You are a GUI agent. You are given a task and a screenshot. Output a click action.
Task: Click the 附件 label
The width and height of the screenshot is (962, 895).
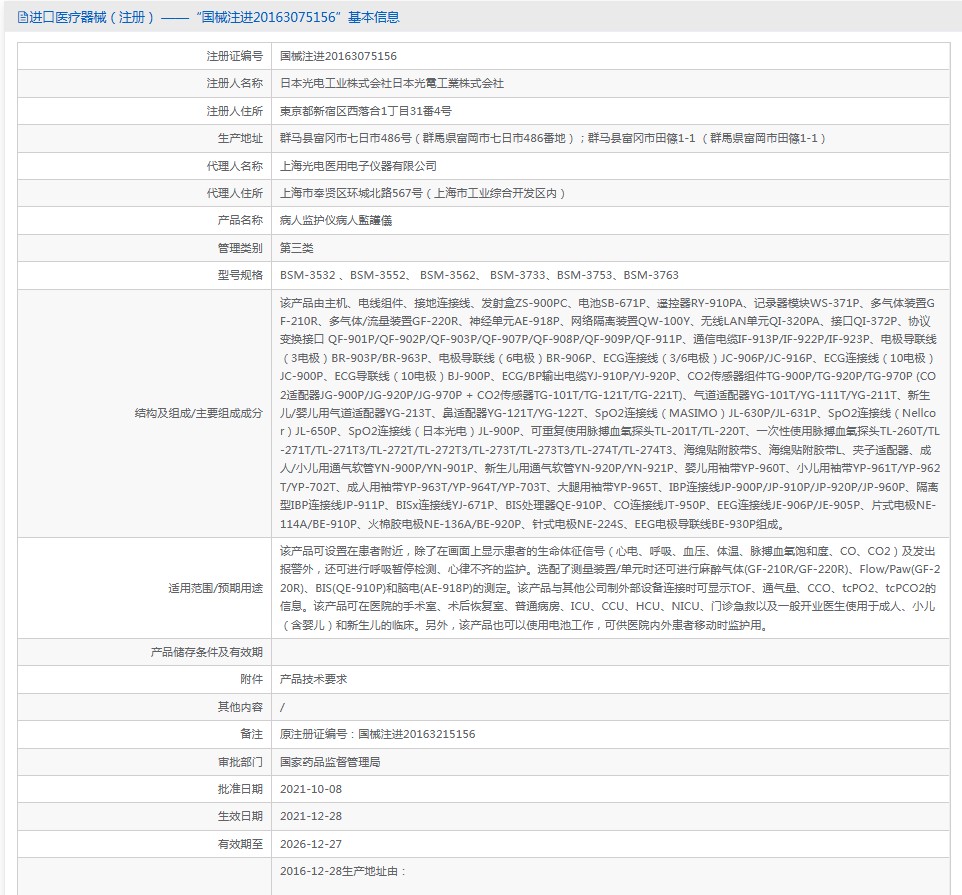pos(252,680)
